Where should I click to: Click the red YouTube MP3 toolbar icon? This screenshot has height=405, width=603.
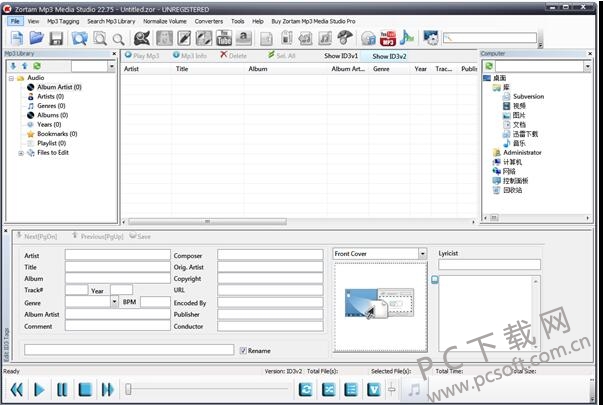pos(388,38)
